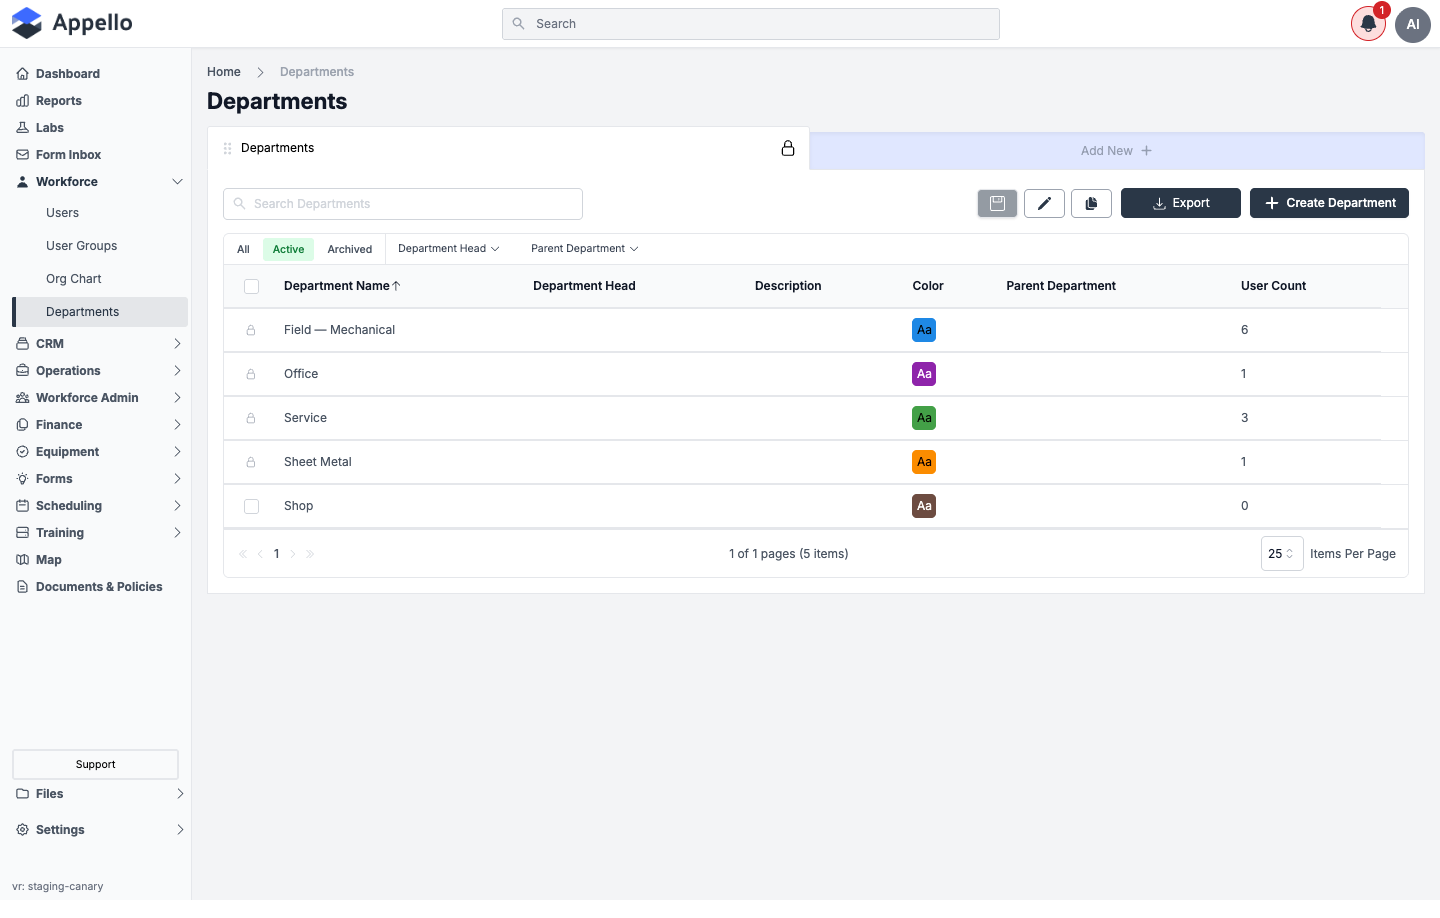Image resolution: width=1440 pixels, height=918 pixels.
Task: Jump to the first page arrow
Action: pos(243,554)
